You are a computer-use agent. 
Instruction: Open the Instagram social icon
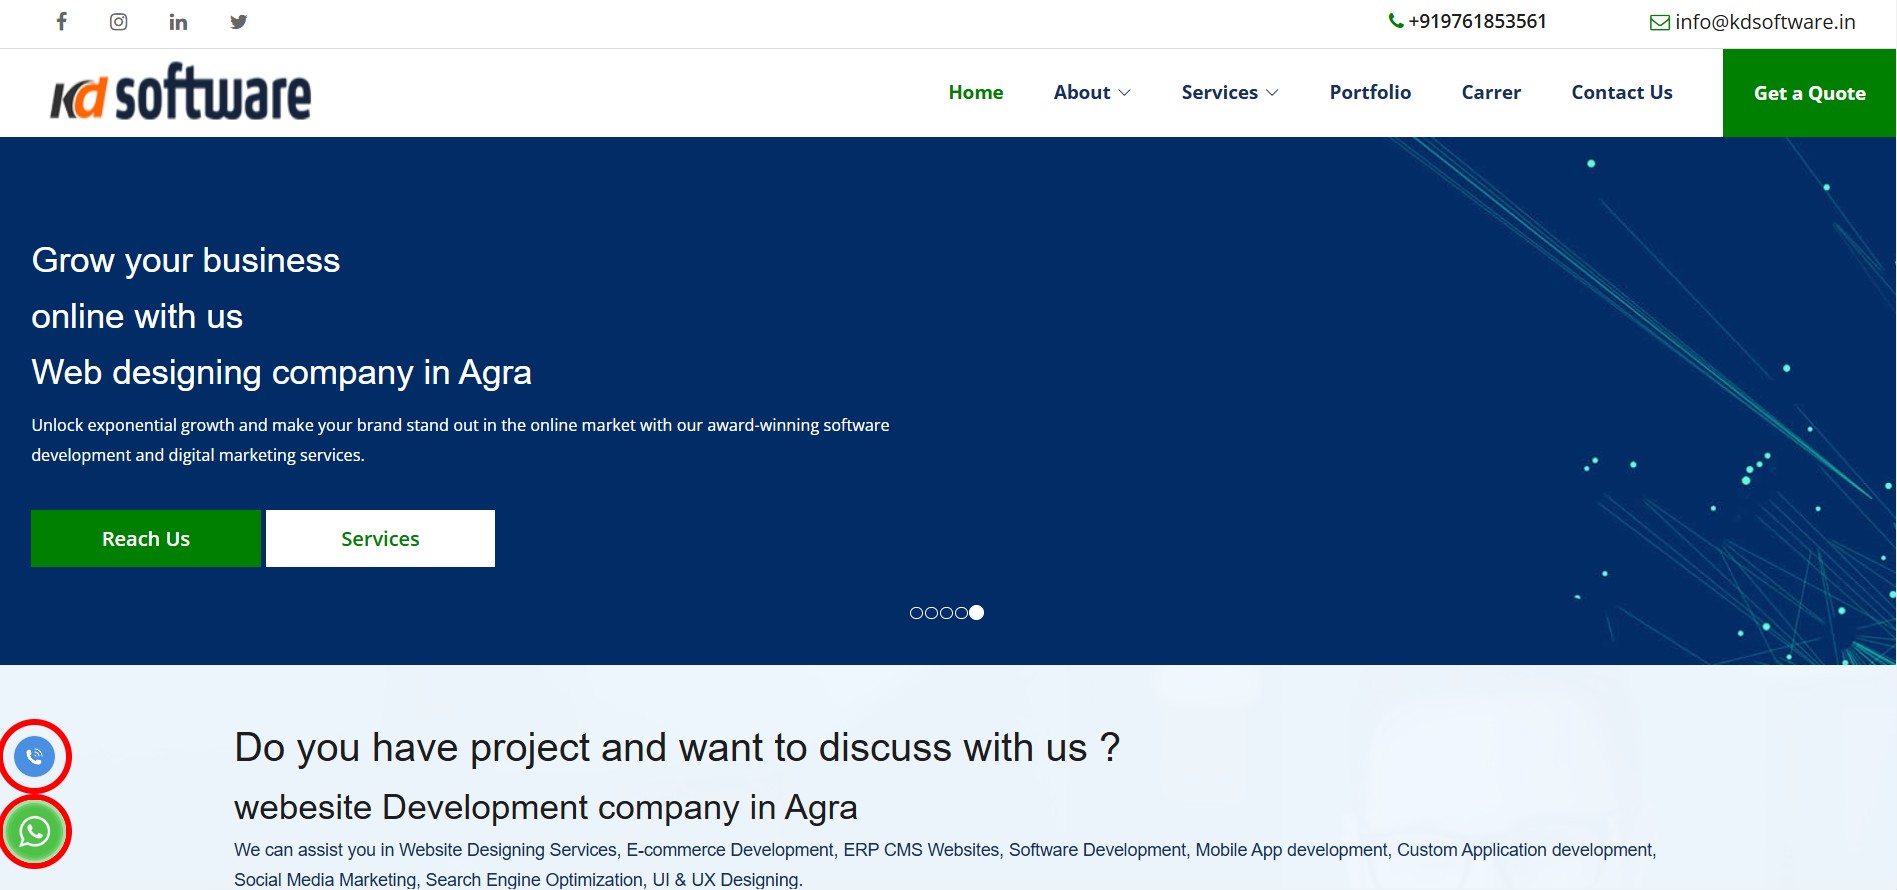pos(119,22)
